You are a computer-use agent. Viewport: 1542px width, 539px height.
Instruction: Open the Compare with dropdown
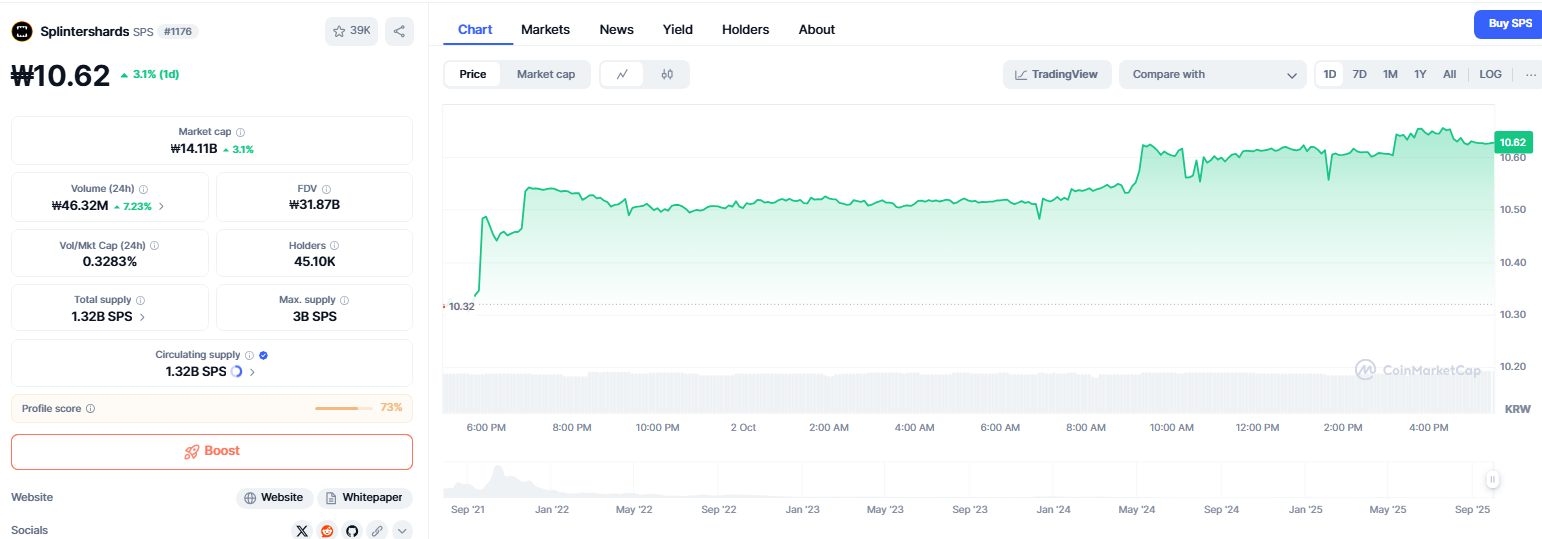(x=1213, y=74)
